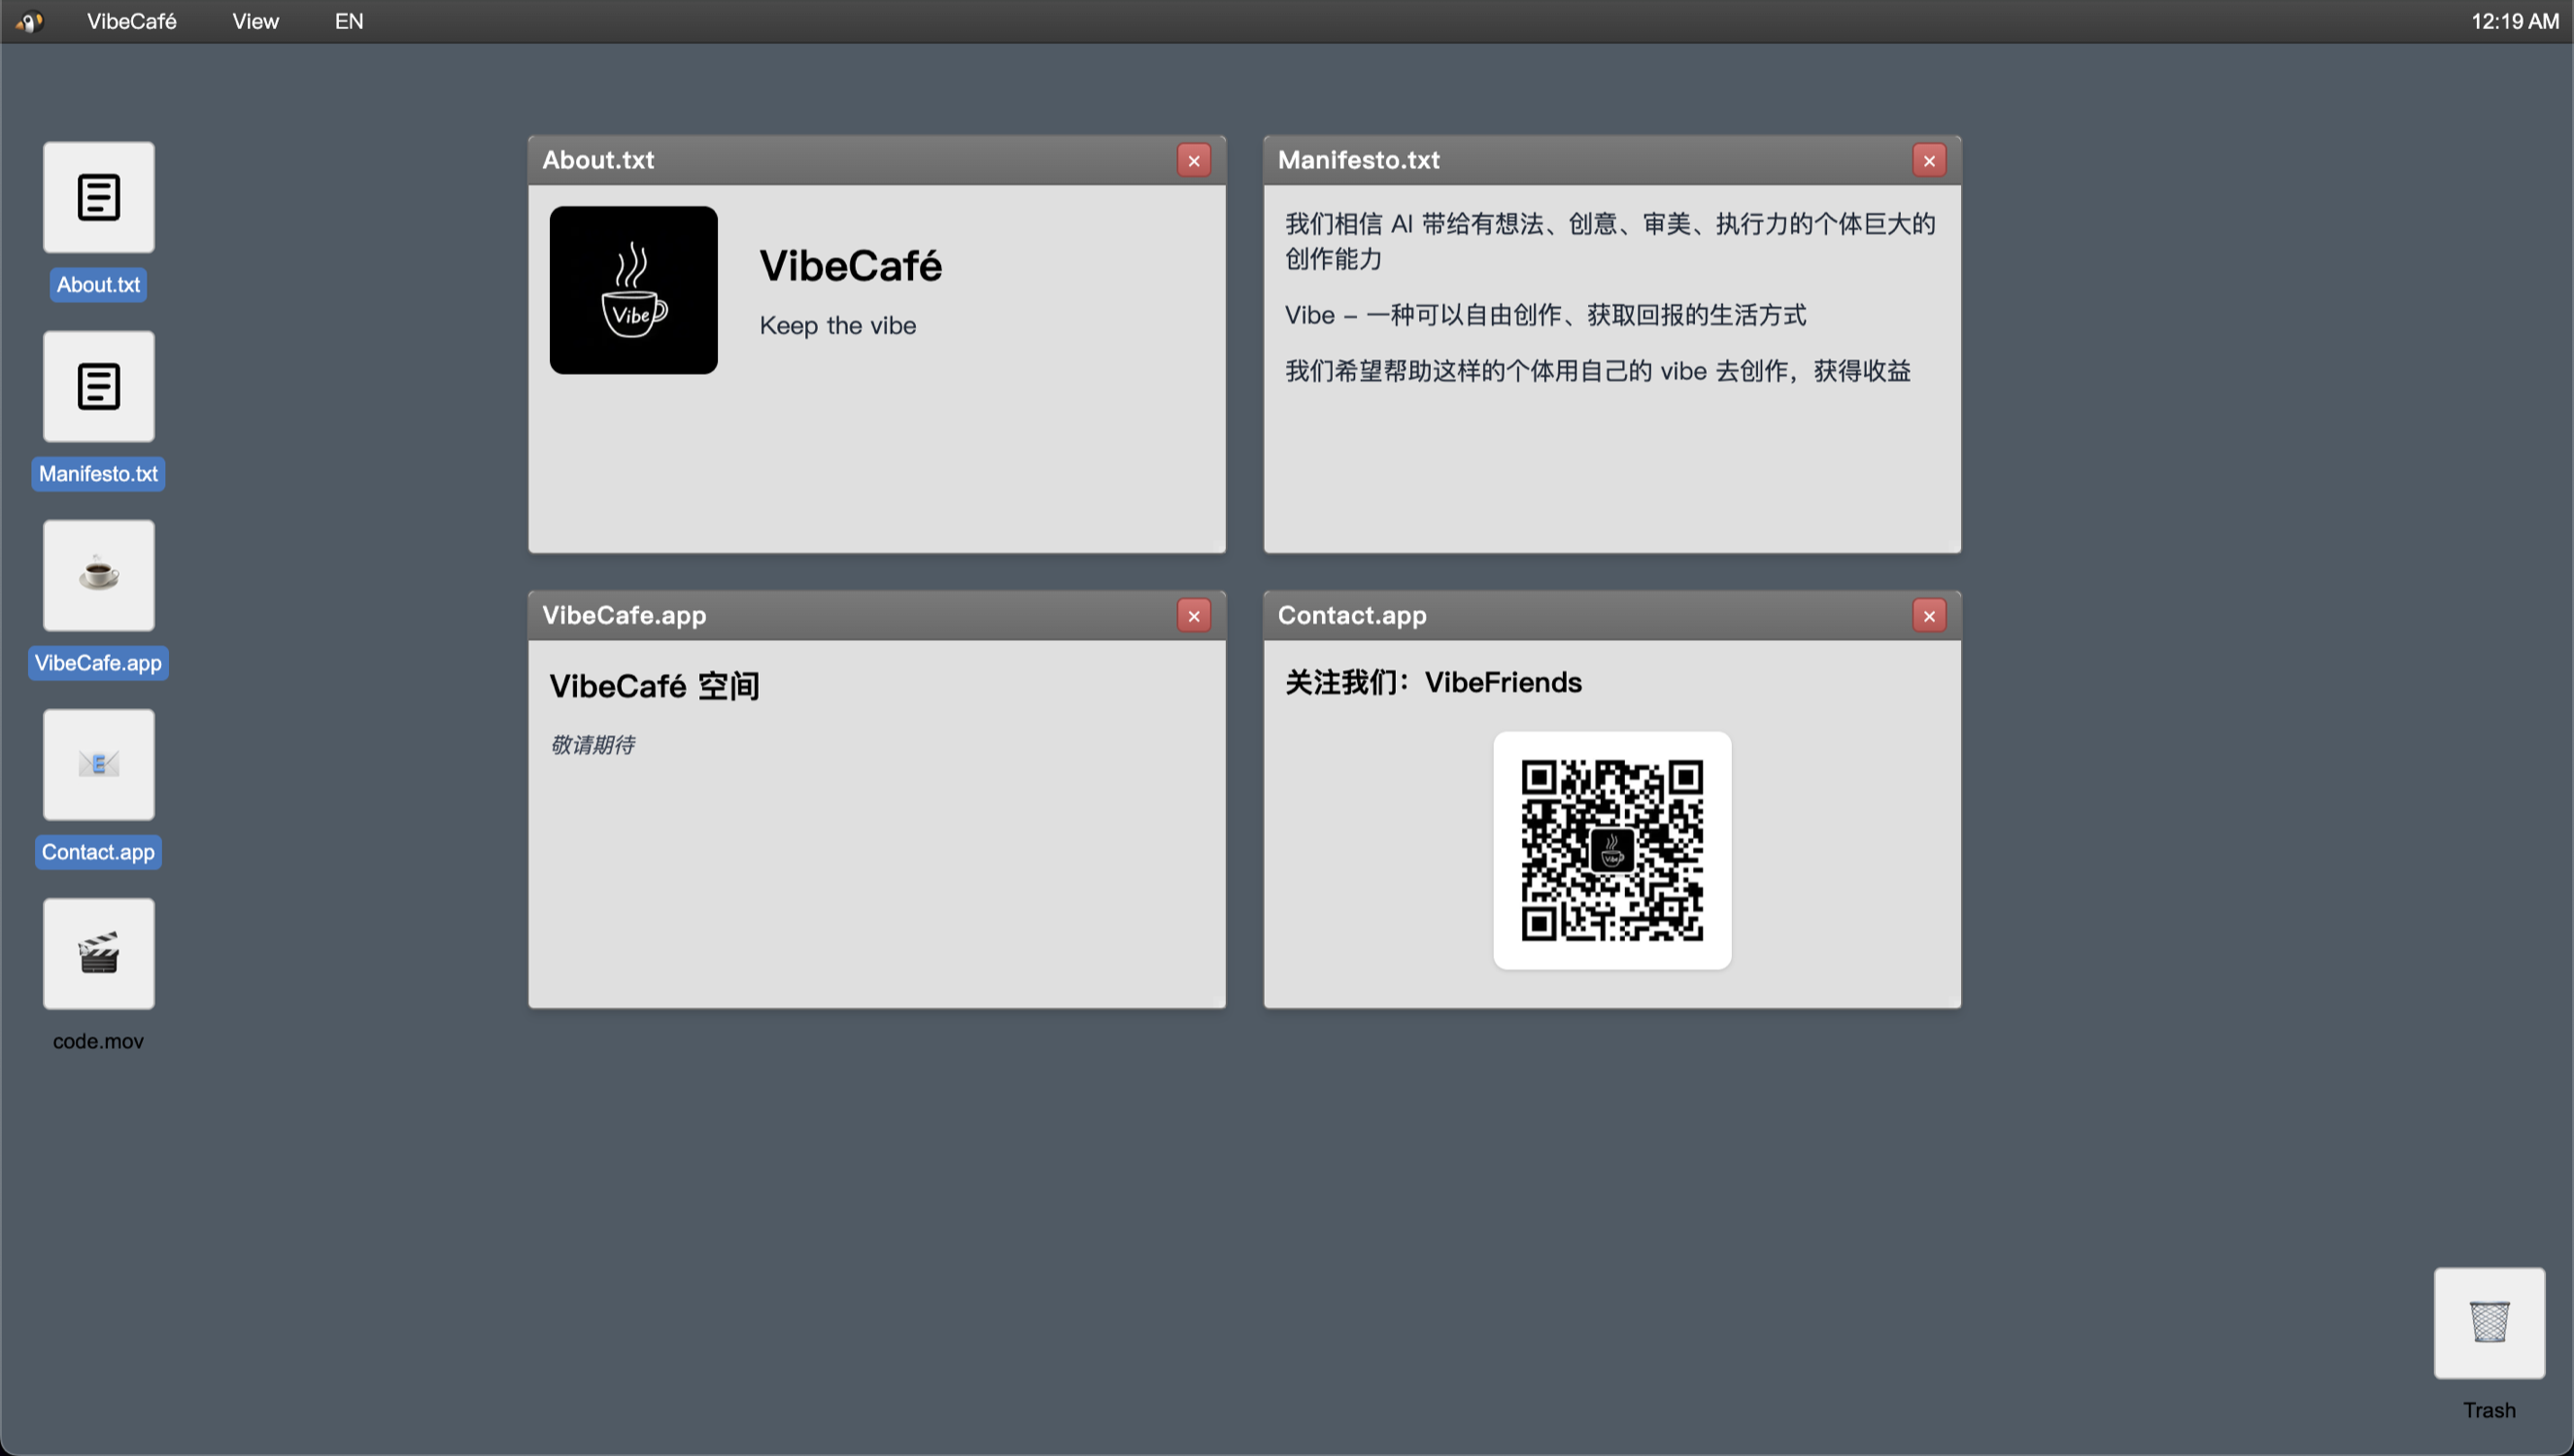The height and width of the screenshot is (1456, 2574).
Task: Open the code.mov clapperboard icon
Action: click(x=98, y=953)
